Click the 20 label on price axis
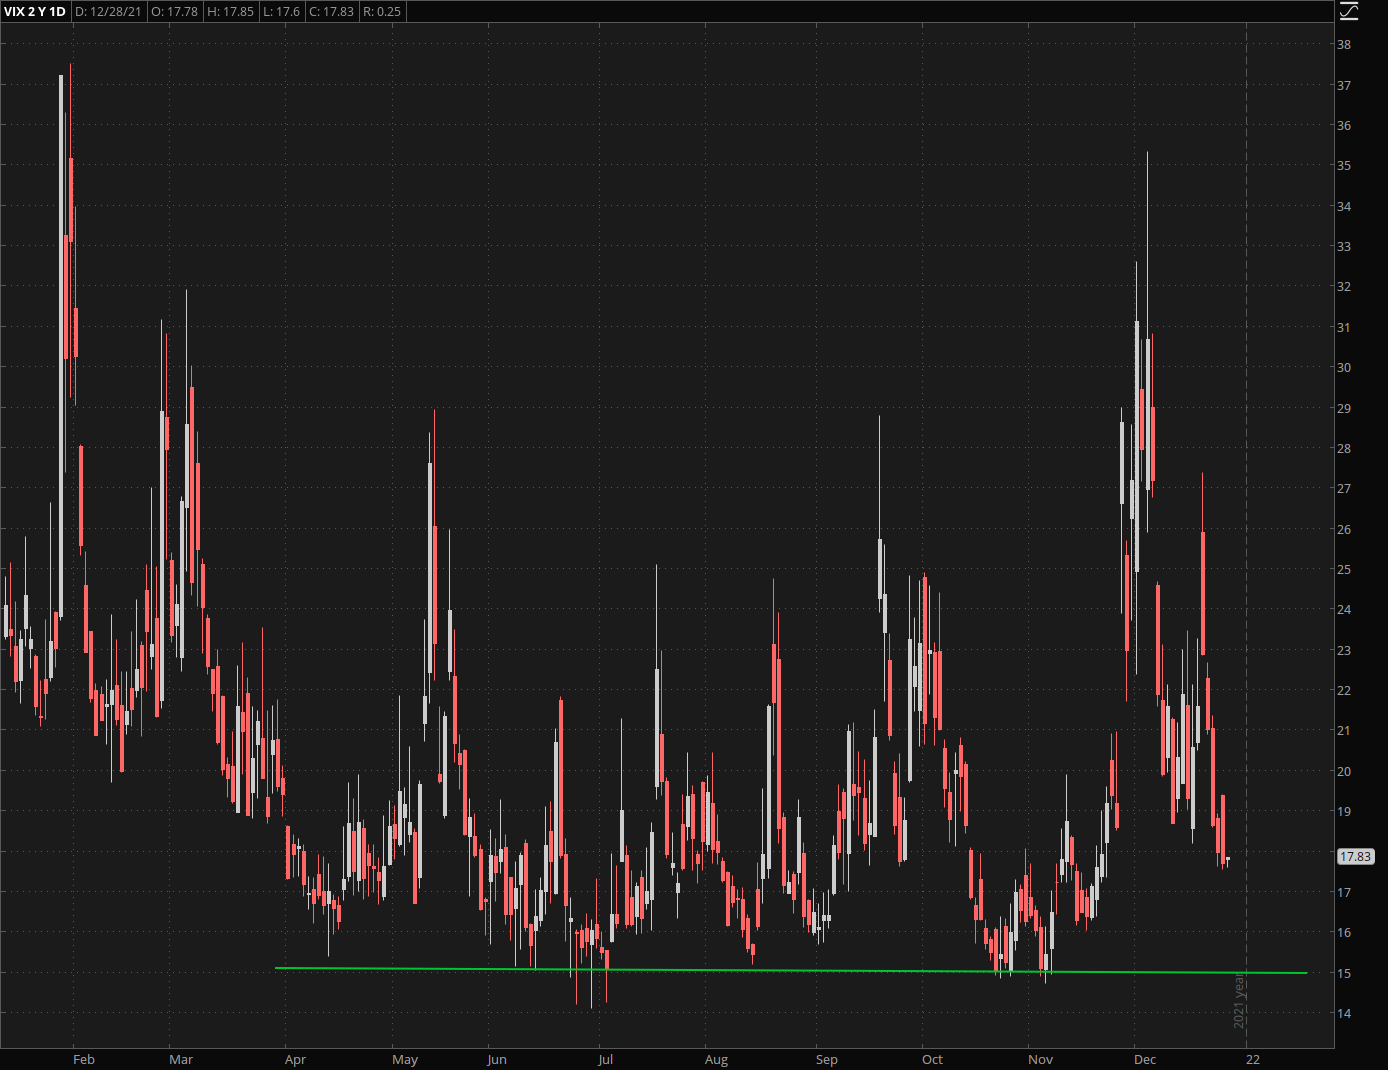 click(x=1344, y=771)
